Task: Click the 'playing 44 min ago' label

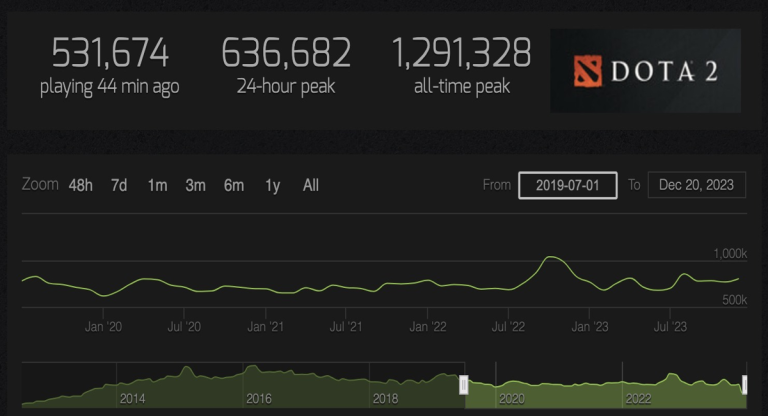Action: (x=110, y=87)
